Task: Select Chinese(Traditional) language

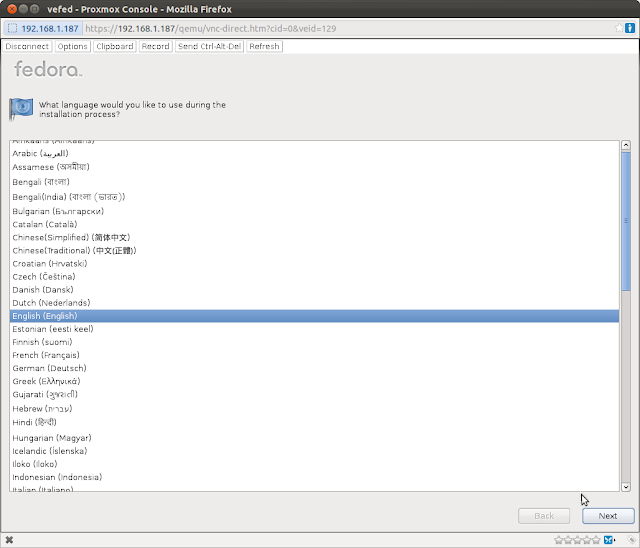Action: (314, 251)
